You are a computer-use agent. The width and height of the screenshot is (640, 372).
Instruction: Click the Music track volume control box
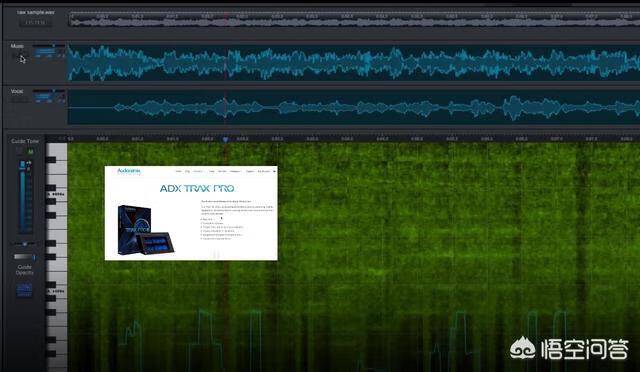pos(44,52)
